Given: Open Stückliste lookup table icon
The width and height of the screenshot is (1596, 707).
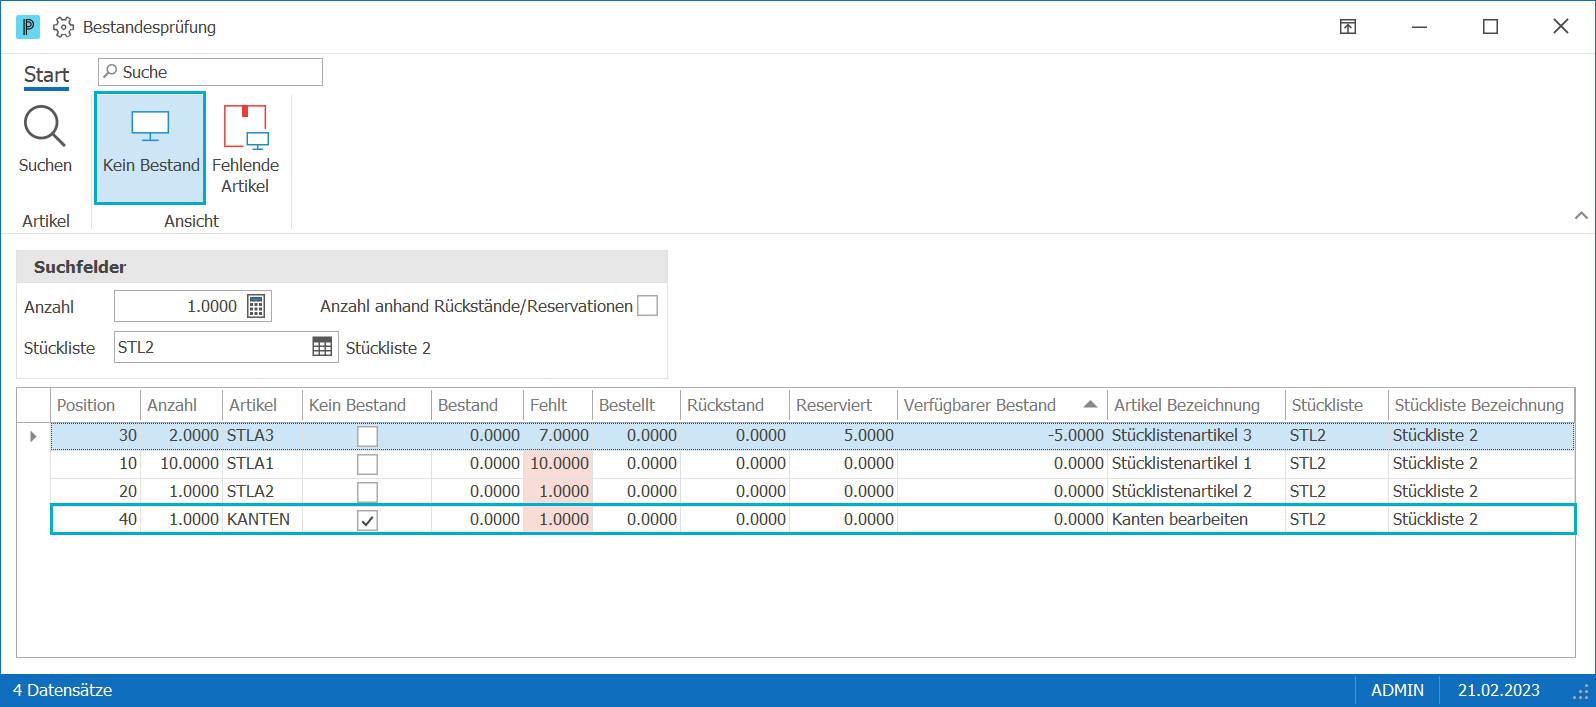Looking at the screenshot, I should (x=322, y=347).
